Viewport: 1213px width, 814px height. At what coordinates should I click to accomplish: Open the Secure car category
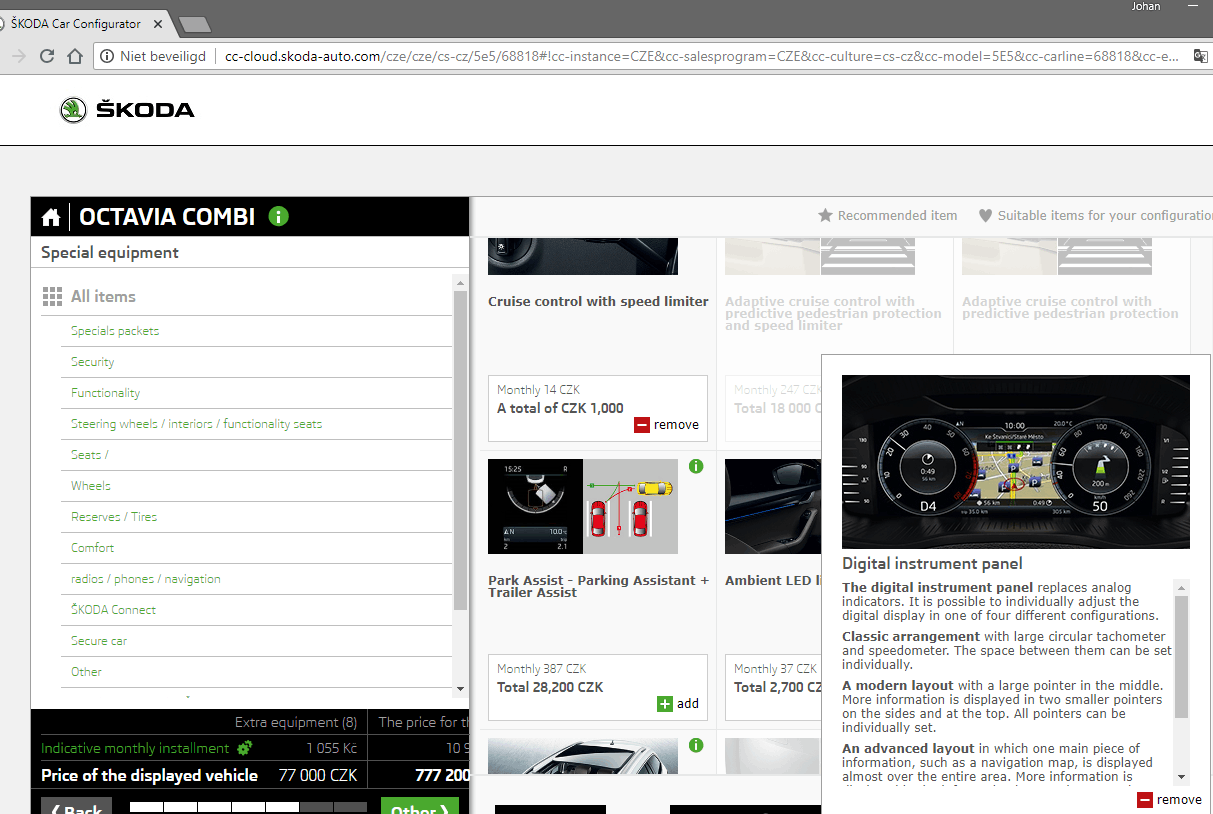pos(99,641)
